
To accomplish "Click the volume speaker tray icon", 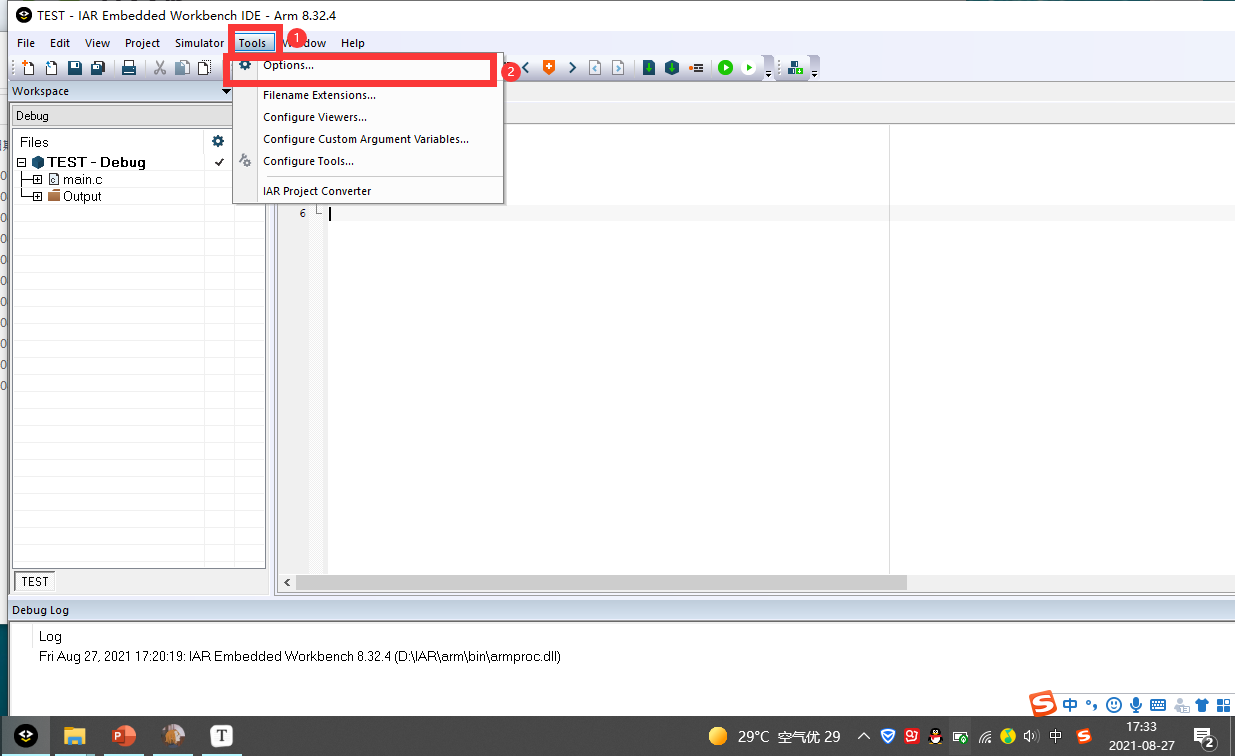I will [x=1032, y=737].
